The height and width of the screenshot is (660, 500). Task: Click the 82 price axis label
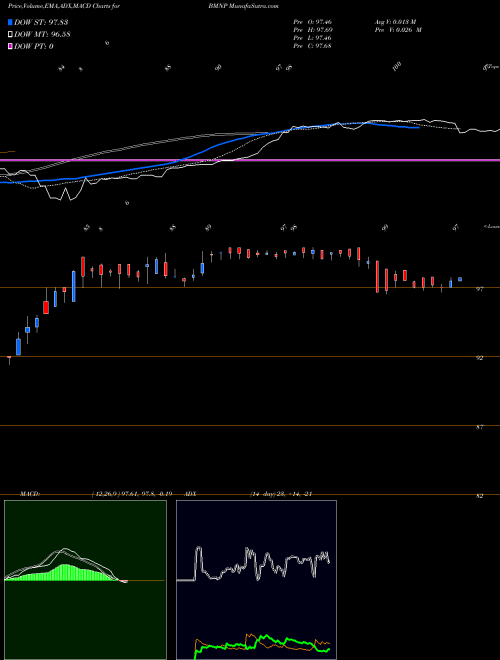(480, 496)
